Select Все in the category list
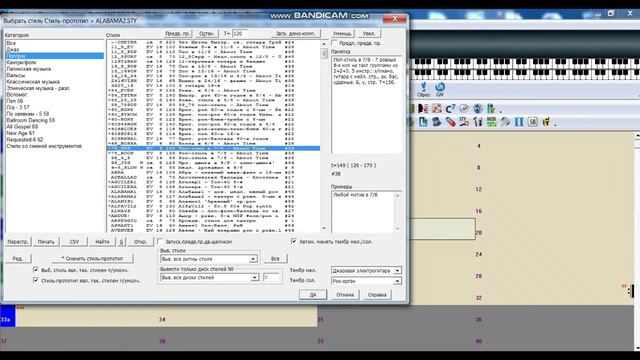 pos(54,43)
